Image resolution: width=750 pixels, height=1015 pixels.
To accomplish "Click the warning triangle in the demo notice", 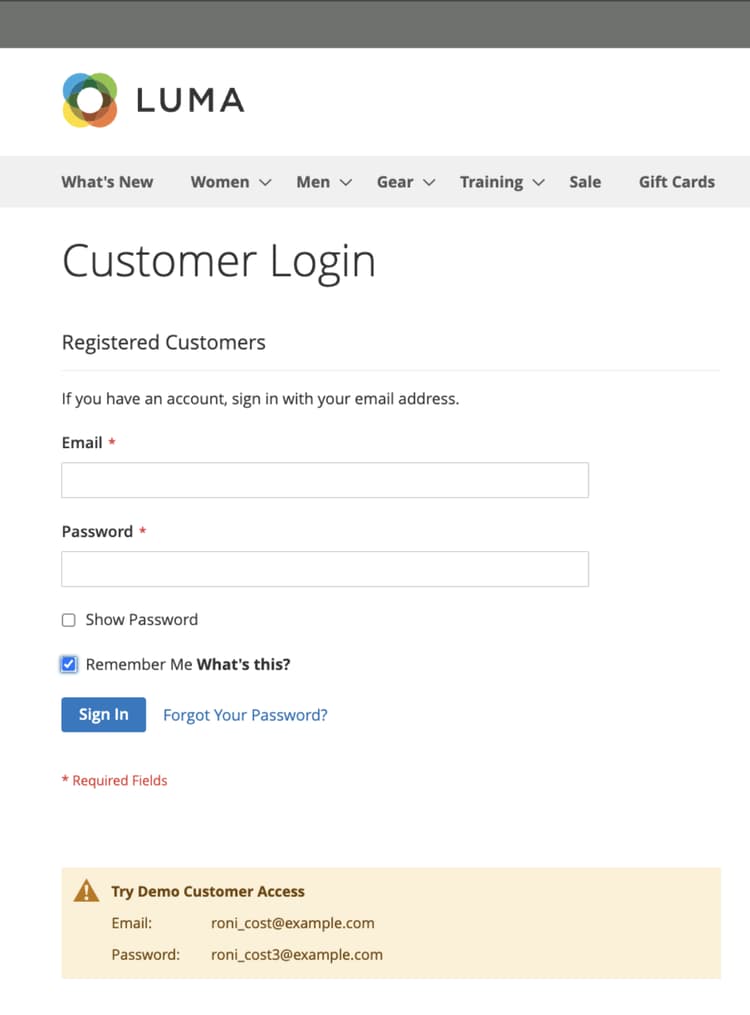I will click(x=88, y=889).
